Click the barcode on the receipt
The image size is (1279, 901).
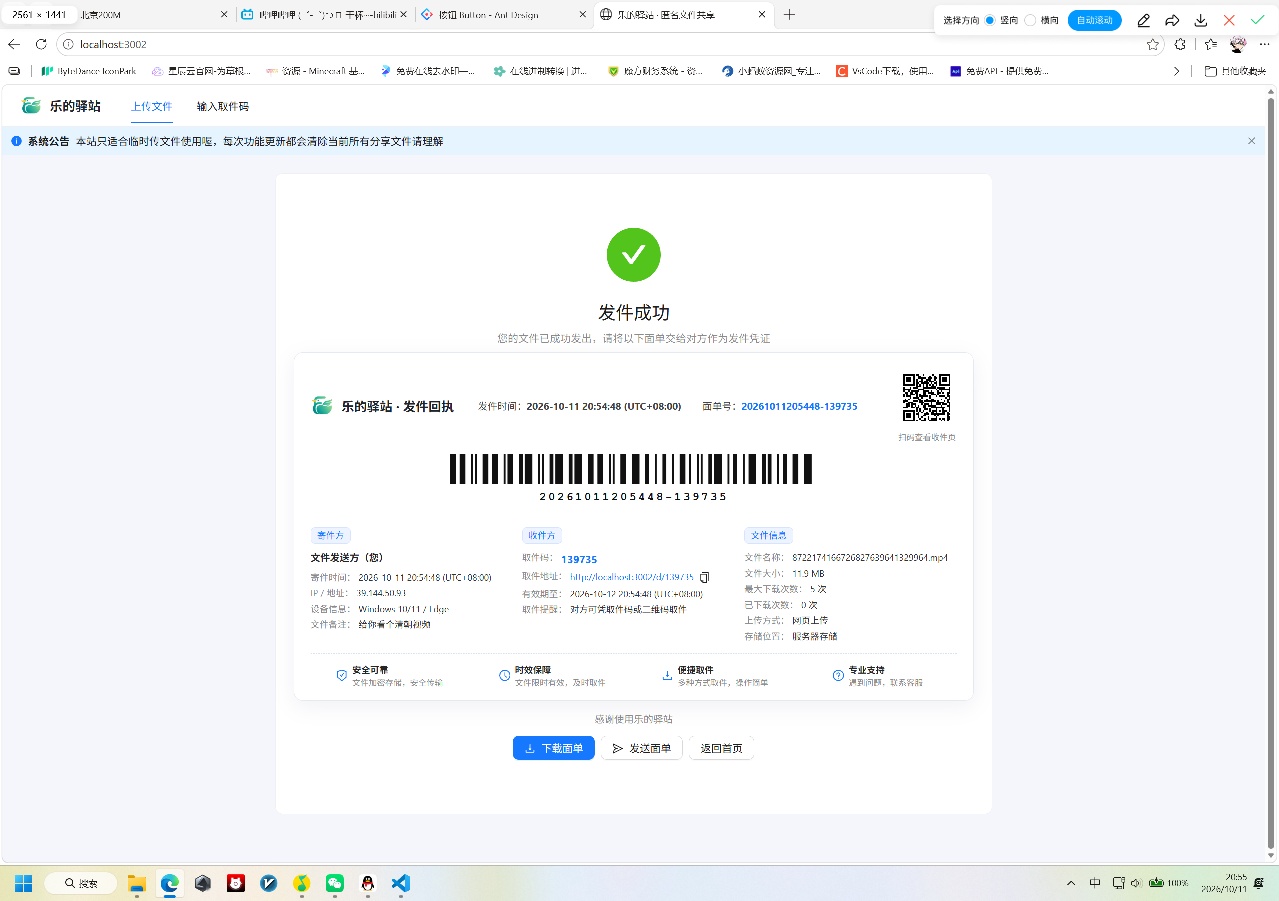tap(631, 470)
